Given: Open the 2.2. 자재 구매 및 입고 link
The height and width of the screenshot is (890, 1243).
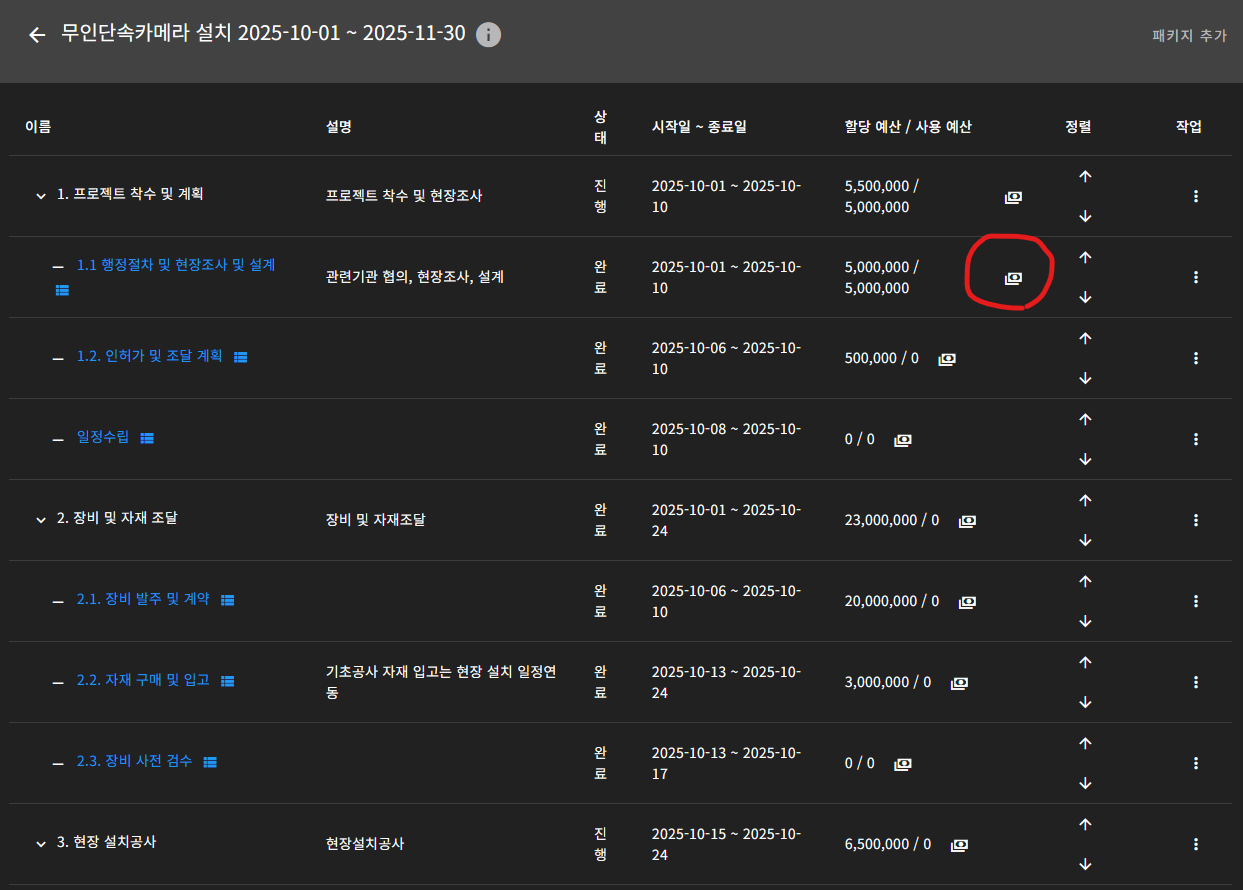Looking at the screenshot, I should 143,679.
